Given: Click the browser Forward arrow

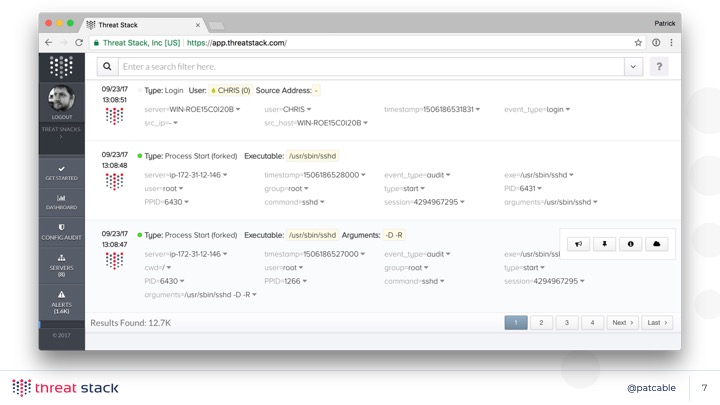Looking at the screenshot, I should 64,43.
